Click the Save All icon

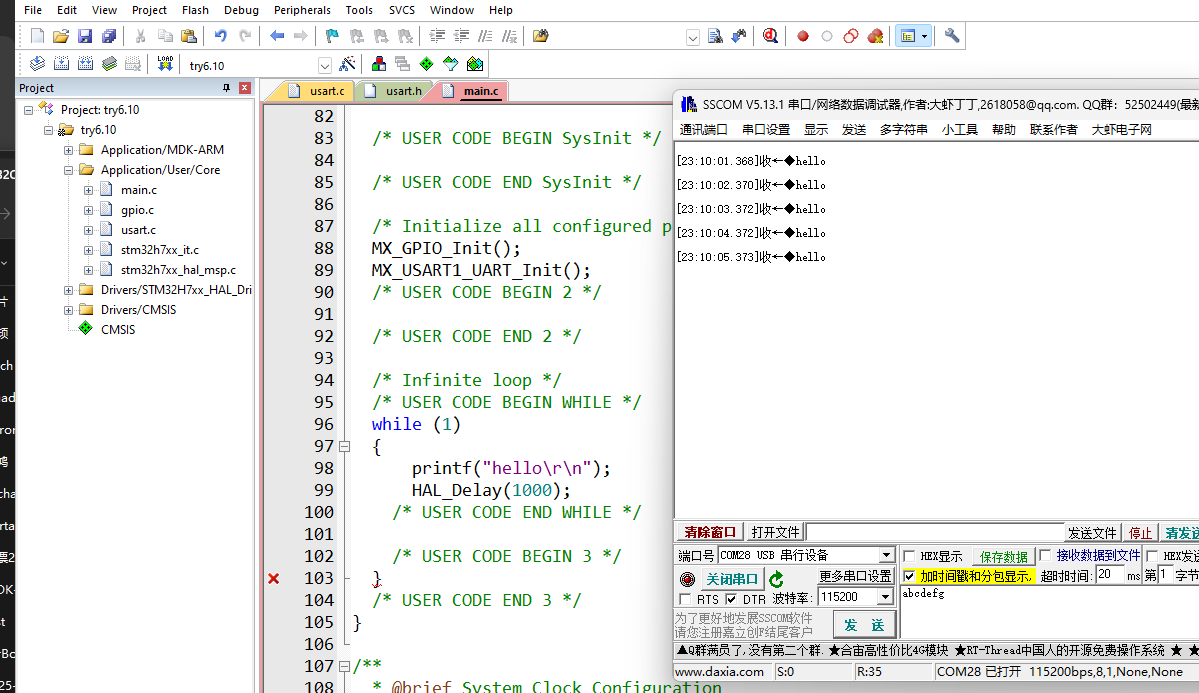click(109, 36)
